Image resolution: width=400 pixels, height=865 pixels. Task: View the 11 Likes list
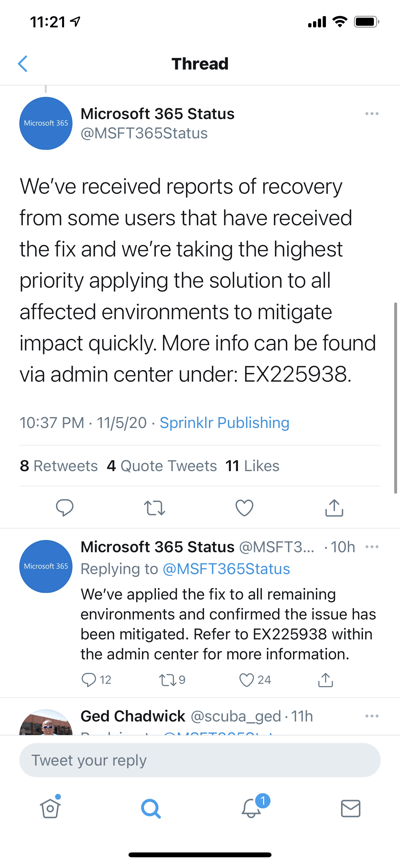[253, 466]
